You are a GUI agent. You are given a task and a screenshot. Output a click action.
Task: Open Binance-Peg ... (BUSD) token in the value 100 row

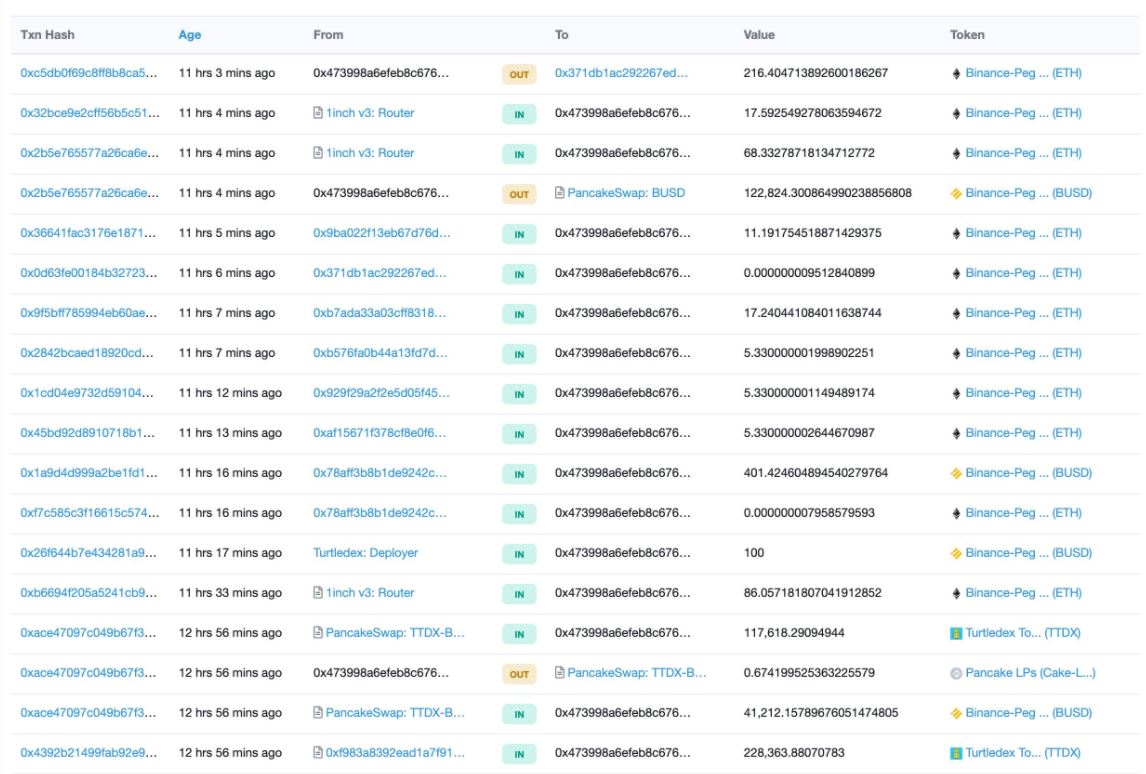1028,553
